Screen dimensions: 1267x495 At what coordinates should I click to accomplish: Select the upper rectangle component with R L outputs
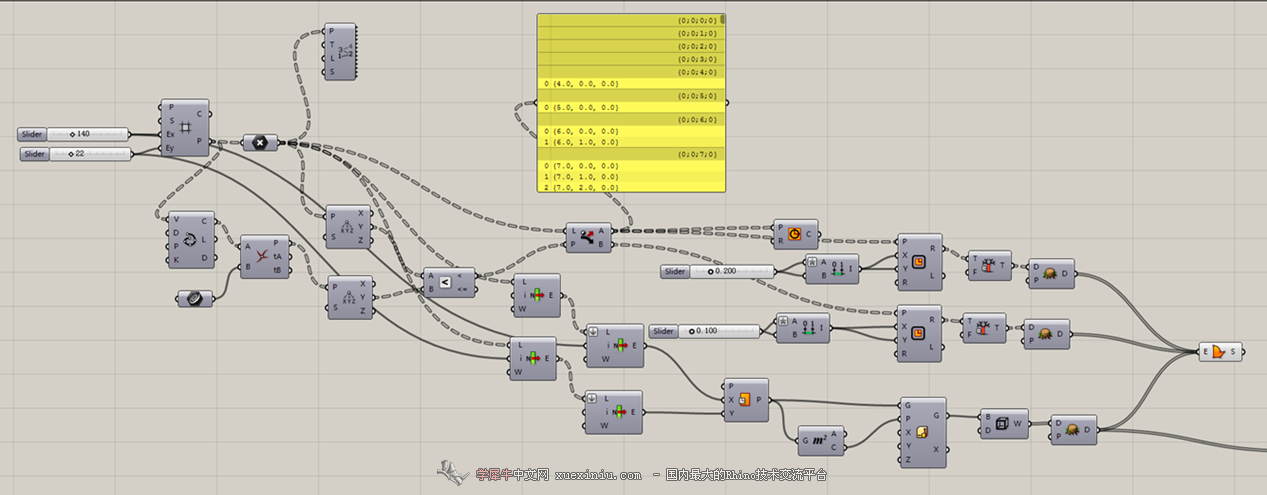pyautogui.click(x=919, y=261)
